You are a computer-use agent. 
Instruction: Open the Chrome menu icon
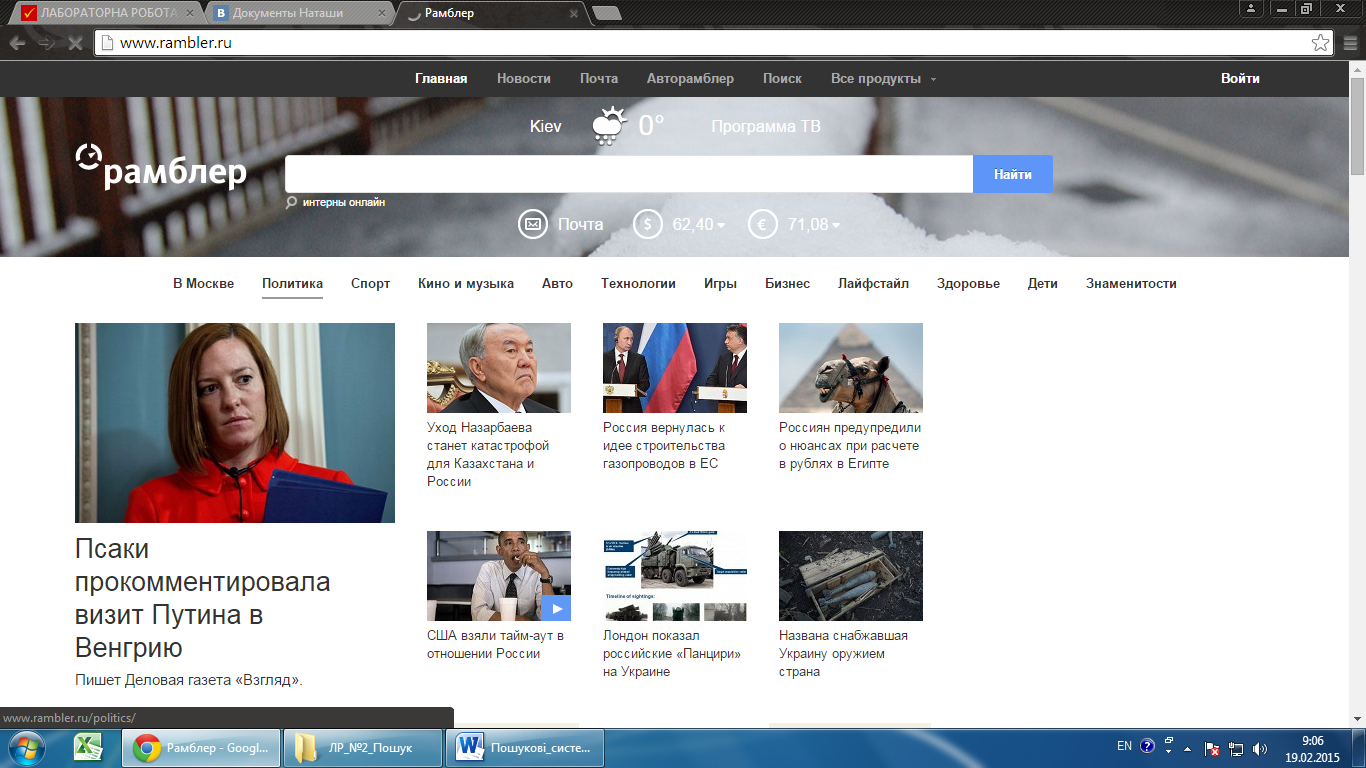click(1350, 43)
